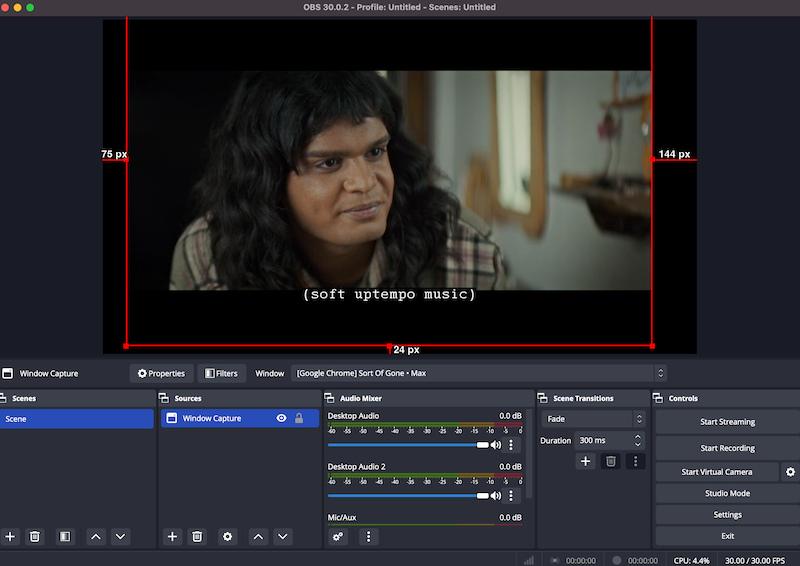Screen dimensions: 800x566
Task: Open scene filters icon in Scenes panel
Action: tap(65, 536)
